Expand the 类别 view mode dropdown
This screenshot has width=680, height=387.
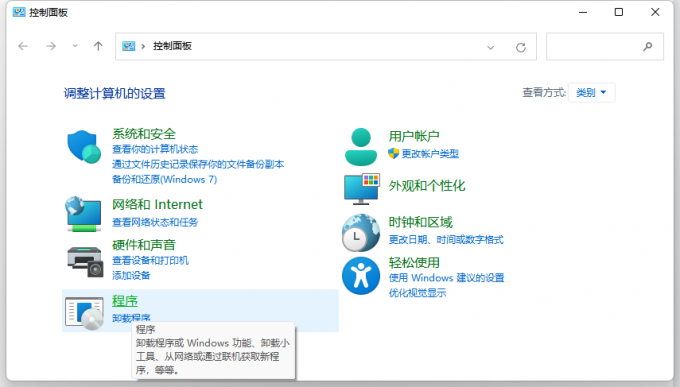[591, 92]
